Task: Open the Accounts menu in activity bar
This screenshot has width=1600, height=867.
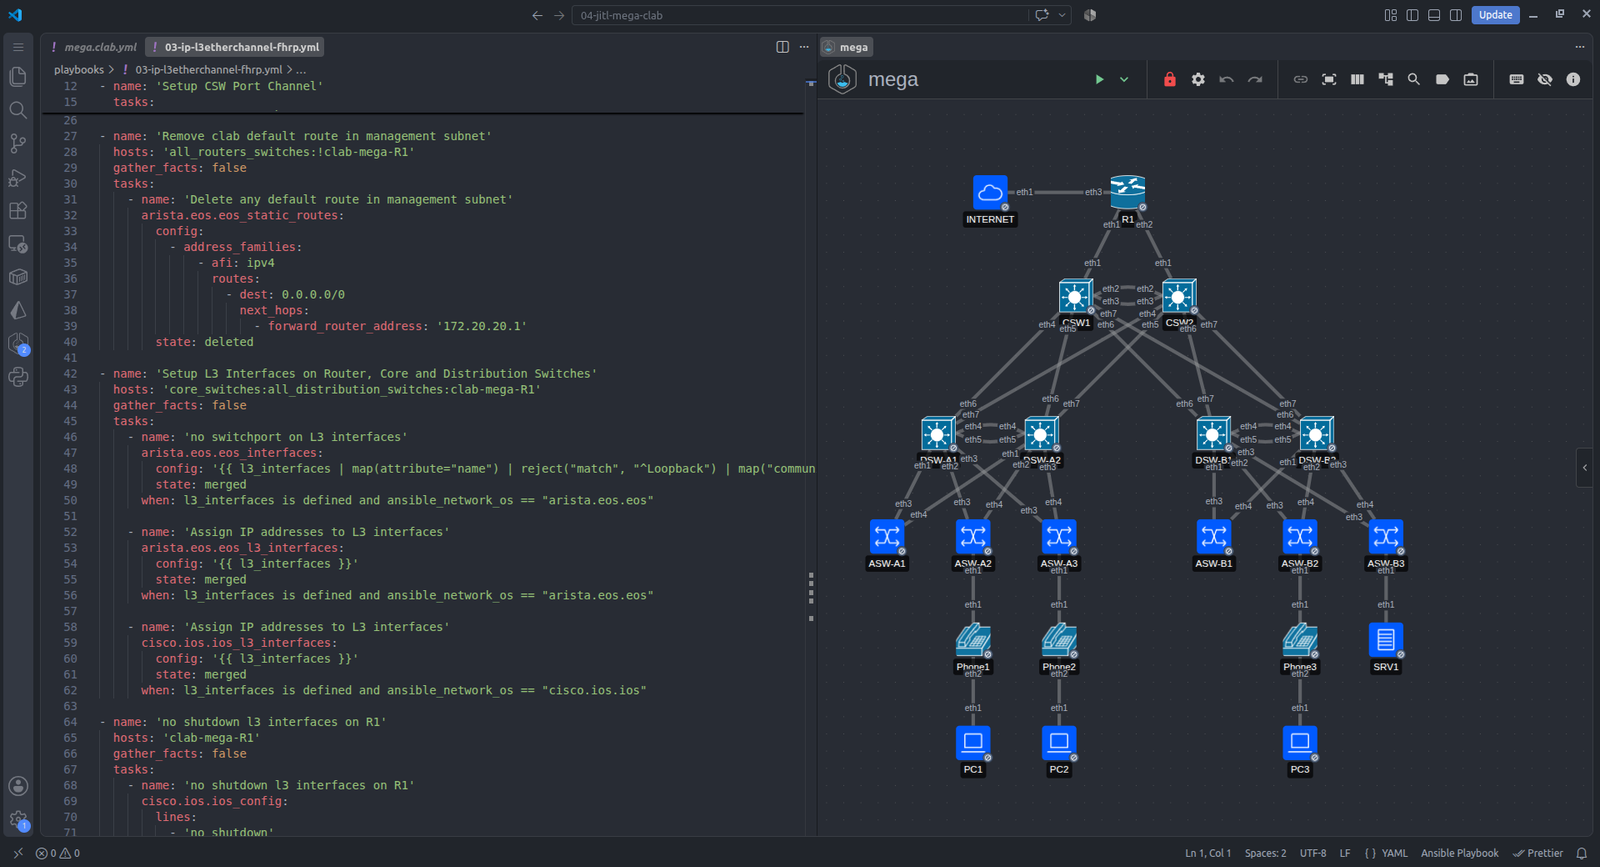Action: point(18,786)
